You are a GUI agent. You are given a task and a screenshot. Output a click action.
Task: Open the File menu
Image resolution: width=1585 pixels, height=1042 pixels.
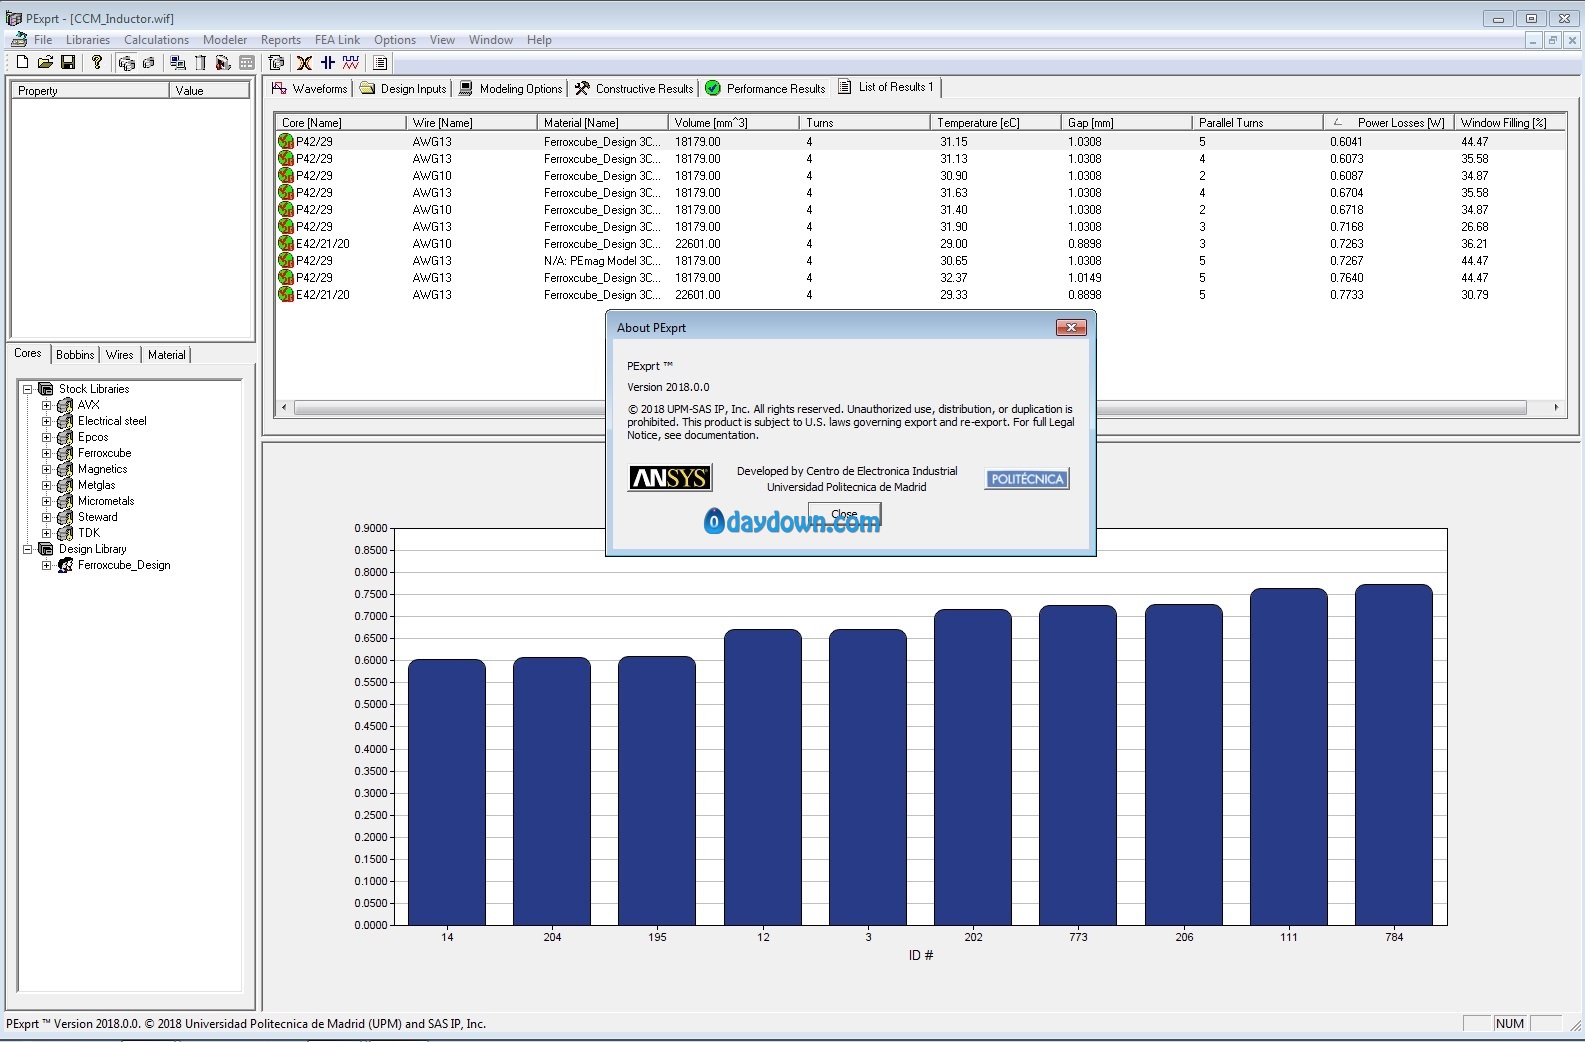coord(43,40)
